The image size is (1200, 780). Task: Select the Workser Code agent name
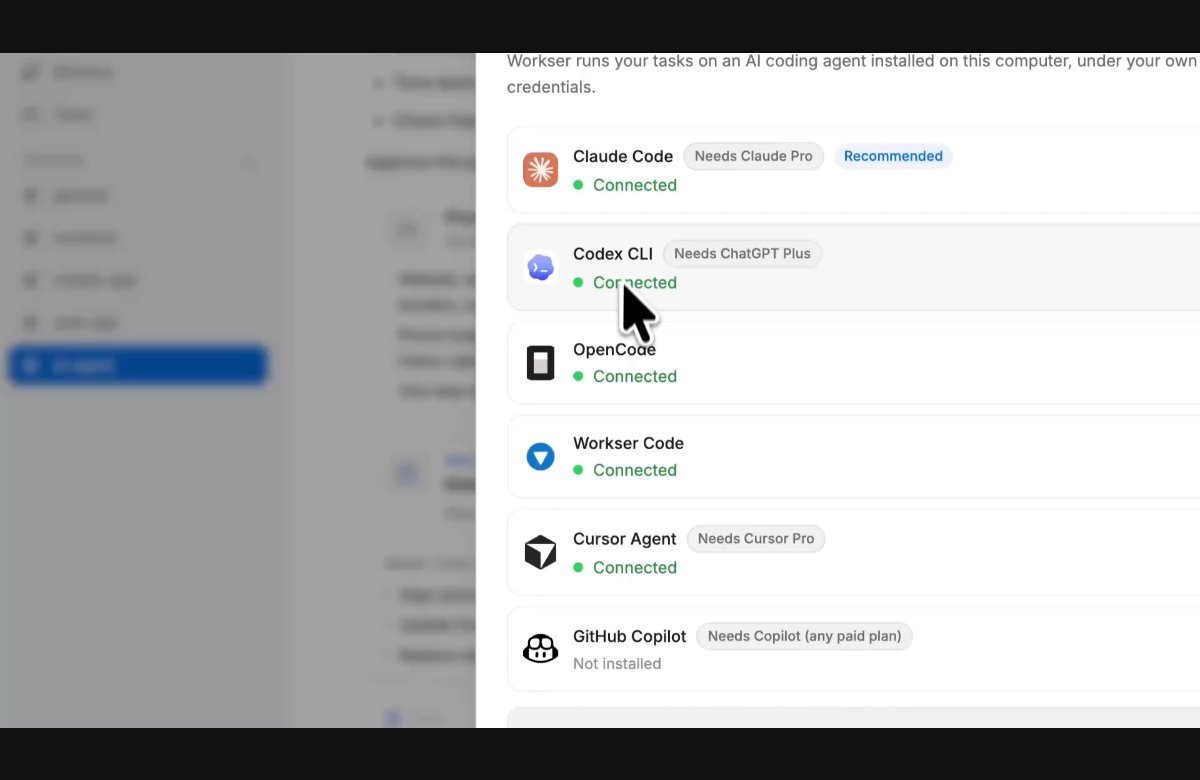pos(628,443)
